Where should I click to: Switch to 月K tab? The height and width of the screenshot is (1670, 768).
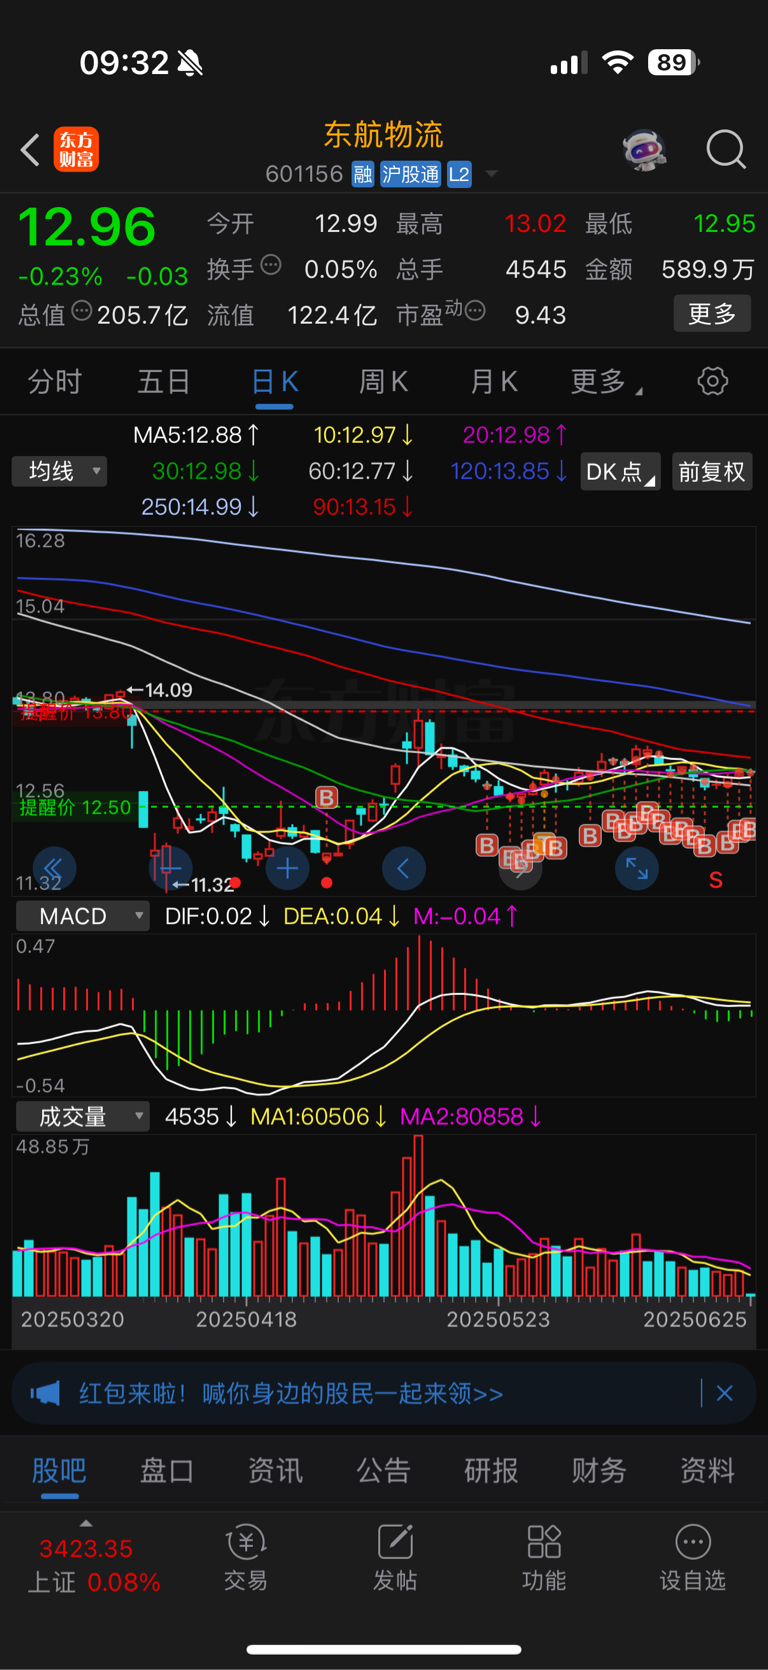[493, 382]
